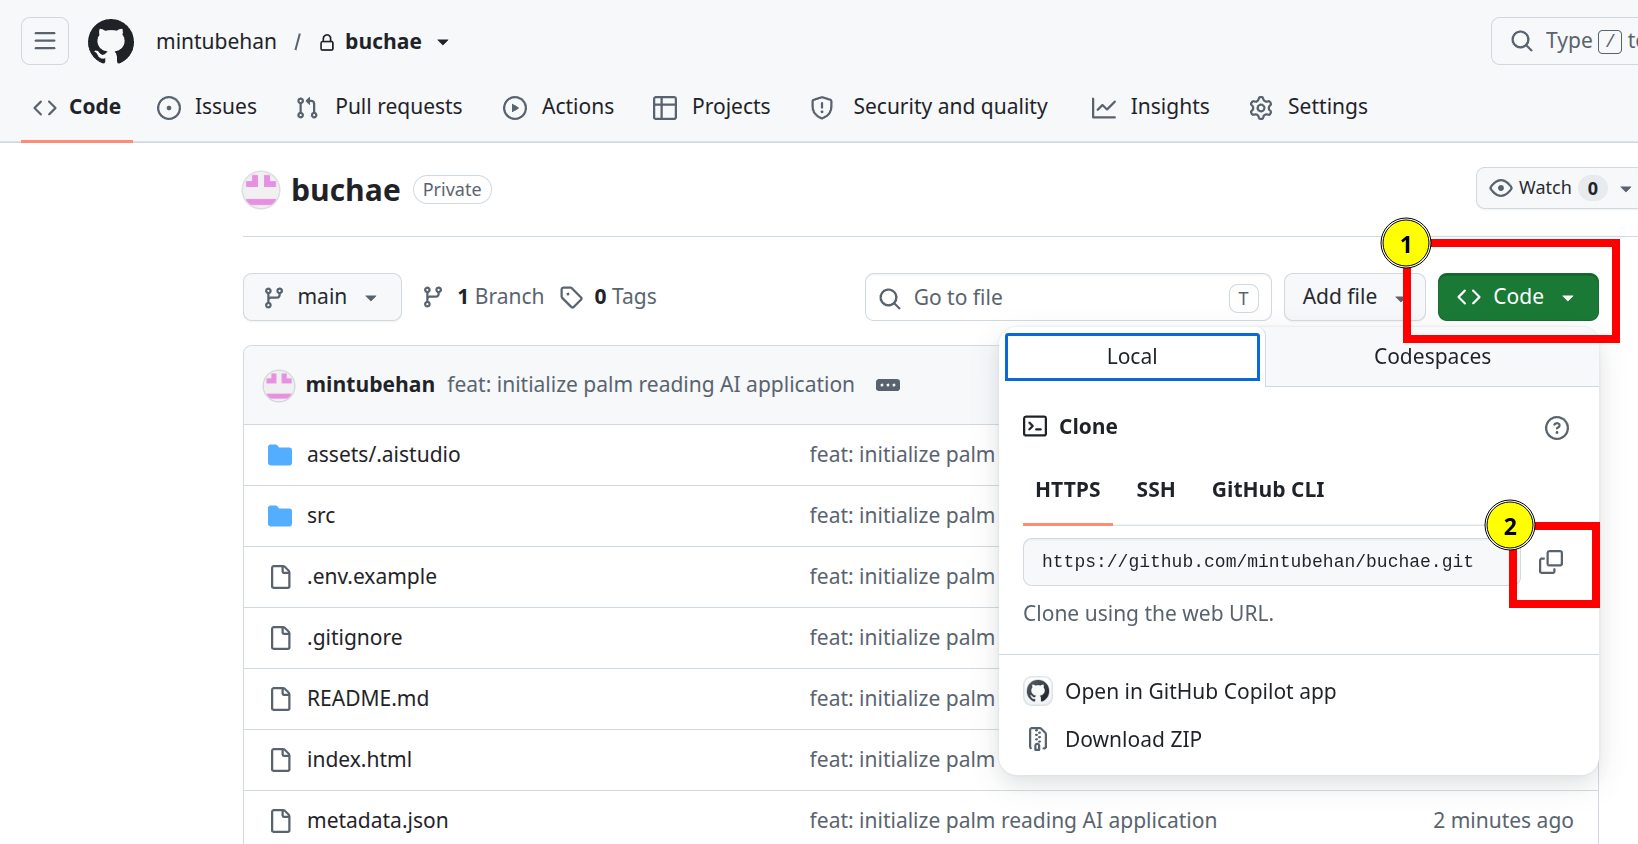Image resolution: width=1638 pixels, height=844 pixels.
Task: Click the buchae repository title
Action: click(x=346, y=190)
